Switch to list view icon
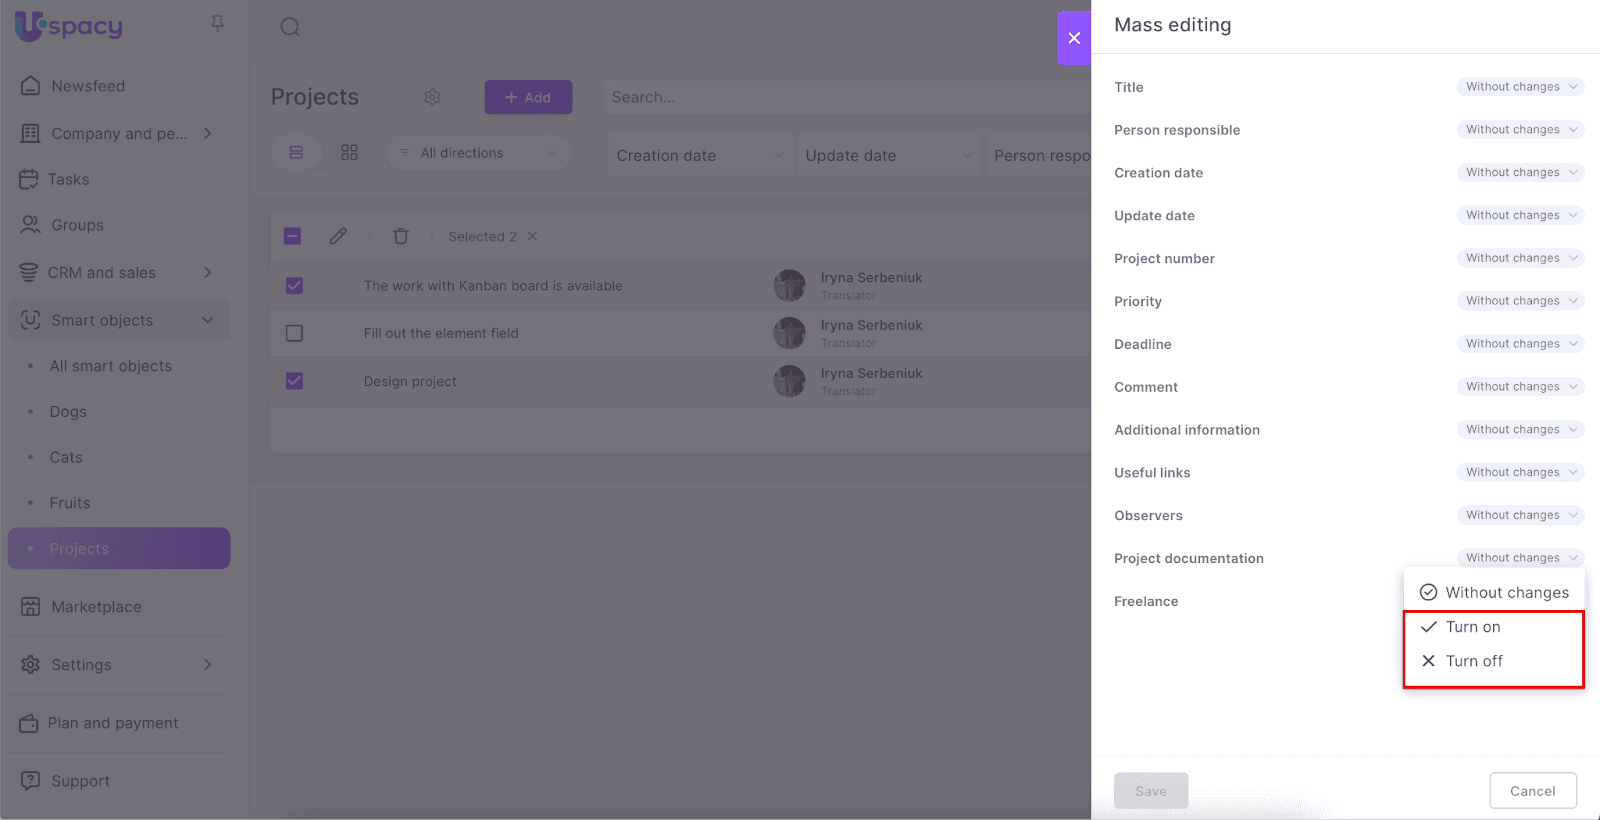This screenshot has height=820, width=1600. pyautogui.click(x=296, y=153)
